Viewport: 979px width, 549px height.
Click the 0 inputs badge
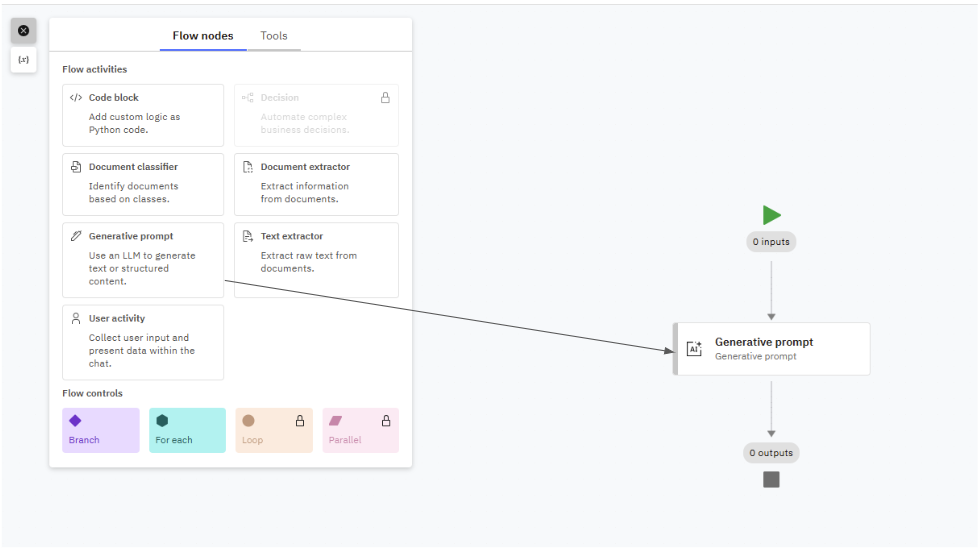771,242
